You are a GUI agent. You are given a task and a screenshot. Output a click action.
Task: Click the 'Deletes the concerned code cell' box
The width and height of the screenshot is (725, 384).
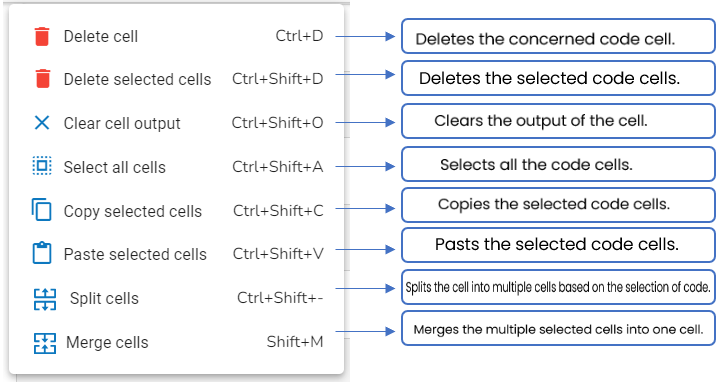(558, 36)
